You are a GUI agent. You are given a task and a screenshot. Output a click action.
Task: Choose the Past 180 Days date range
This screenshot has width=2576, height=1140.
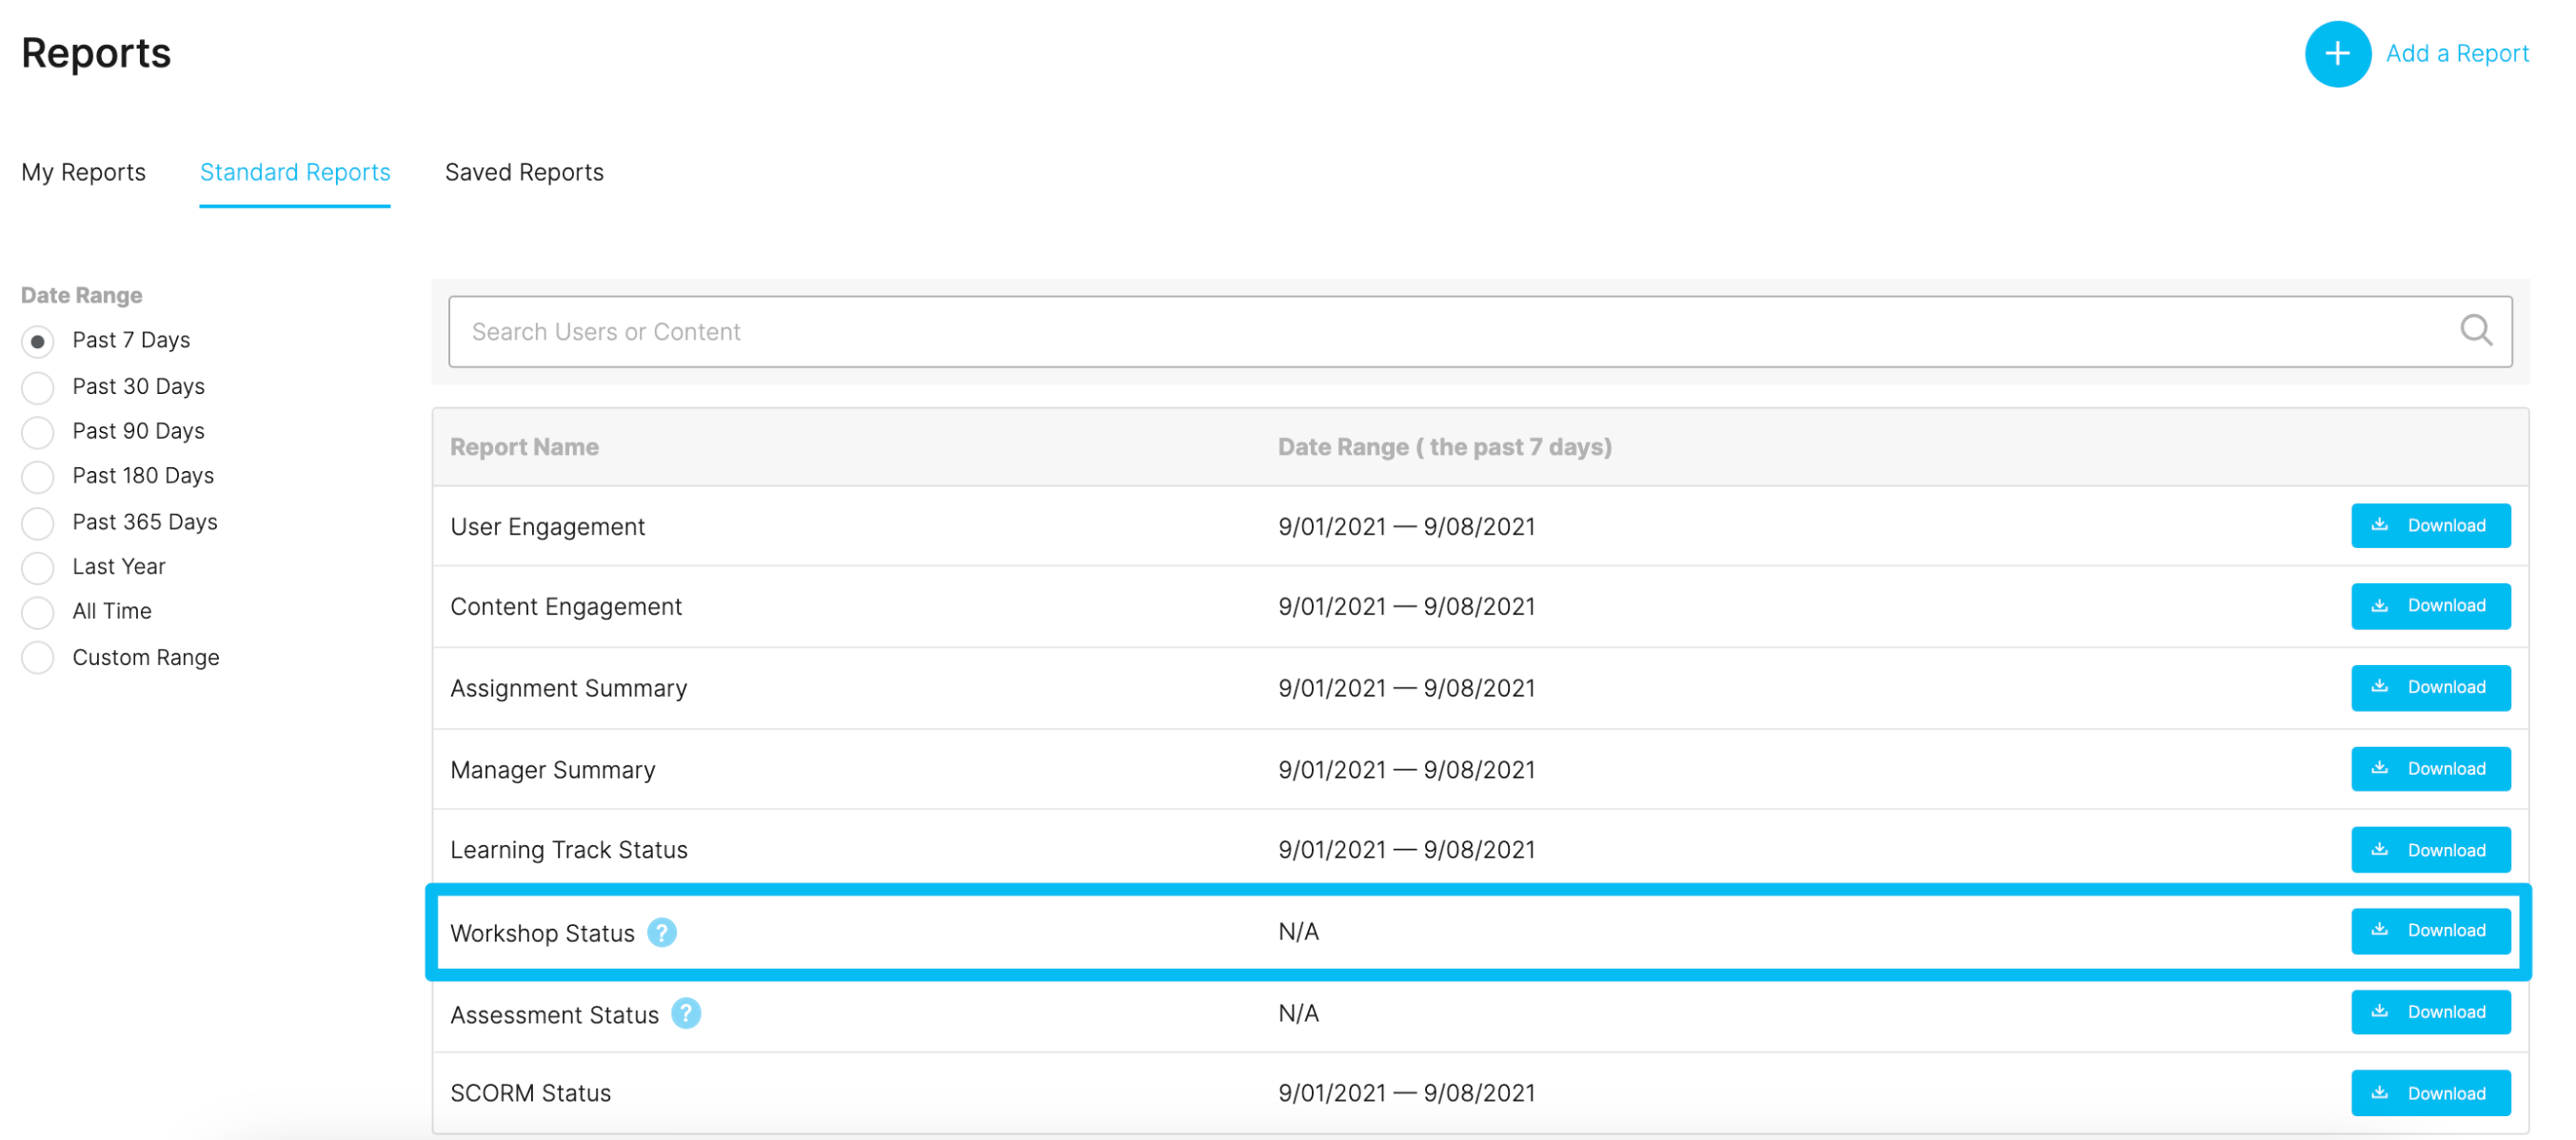coord(38,477)
